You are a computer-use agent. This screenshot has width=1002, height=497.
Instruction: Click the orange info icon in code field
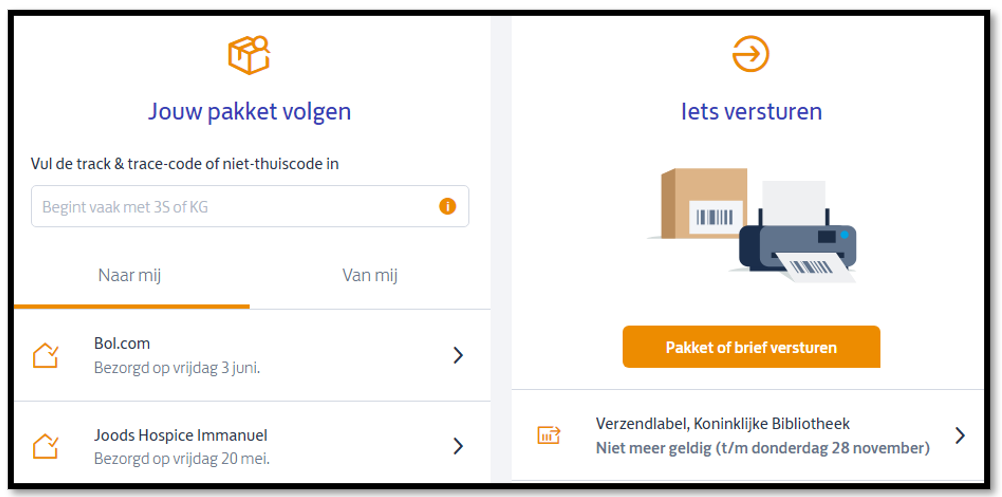[x=447, y=207]
